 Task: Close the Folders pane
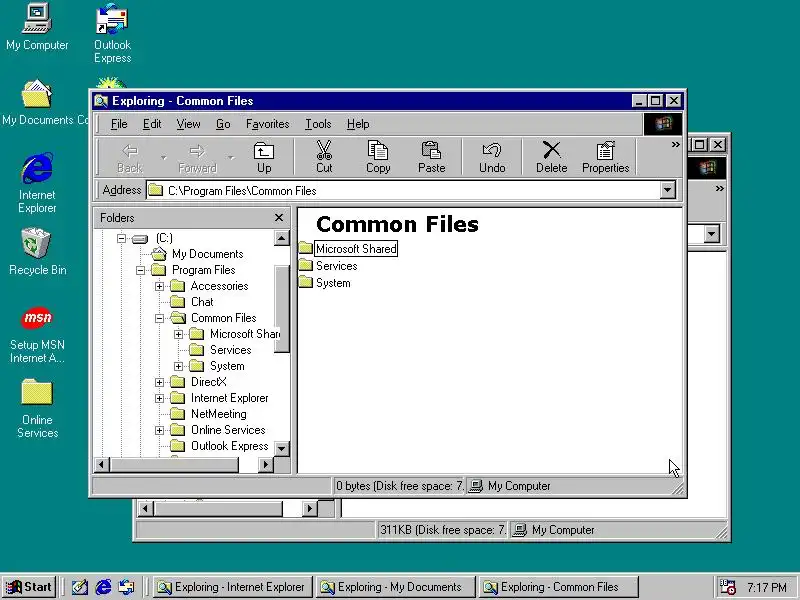[x=279, y=218]
